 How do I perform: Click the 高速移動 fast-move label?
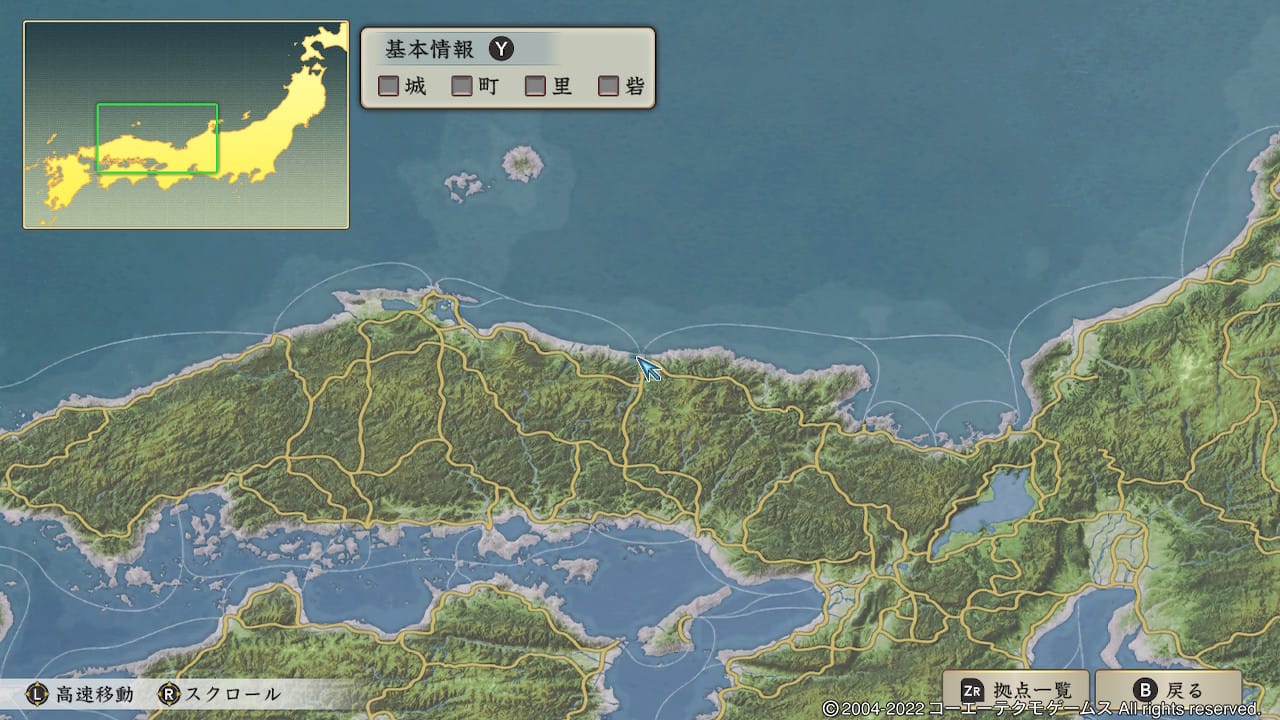(94, 694)
